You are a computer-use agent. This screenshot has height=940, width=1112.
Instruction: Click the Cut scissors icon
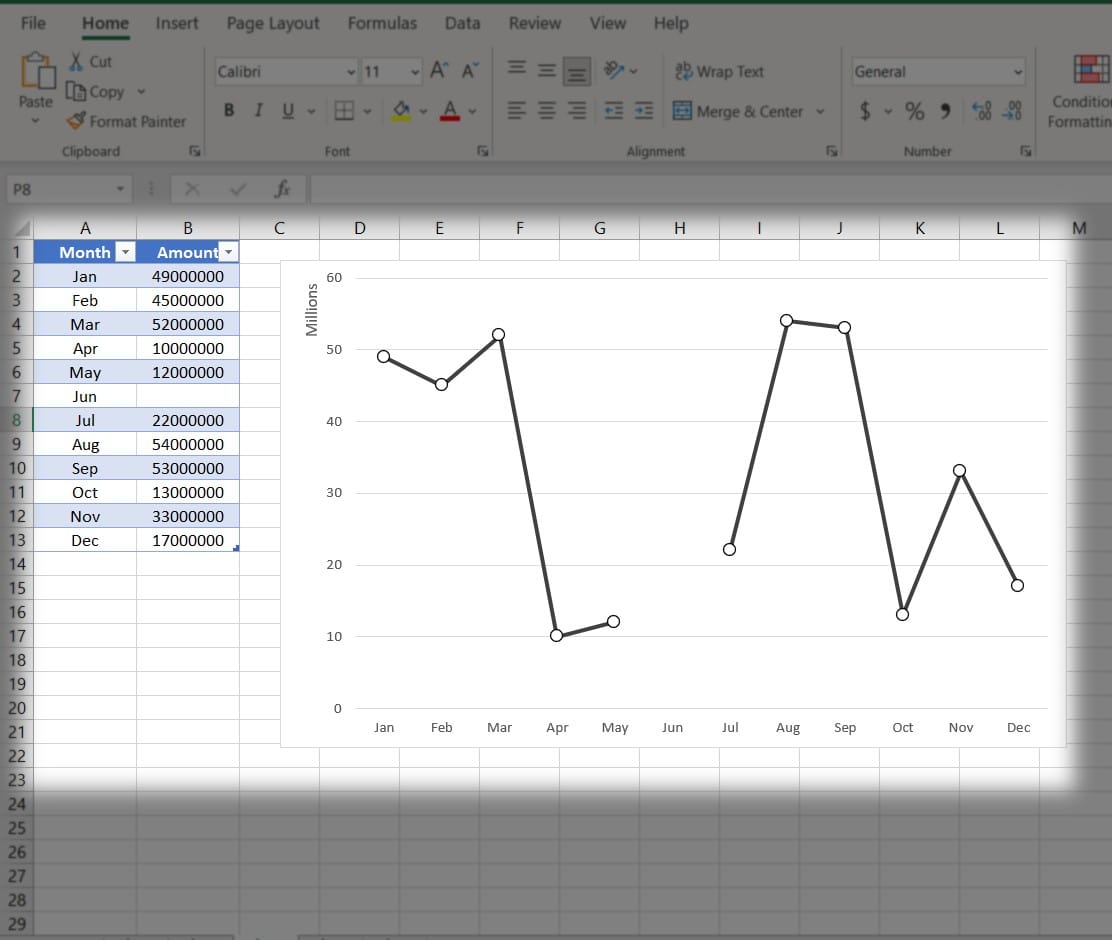click(76, 61)
